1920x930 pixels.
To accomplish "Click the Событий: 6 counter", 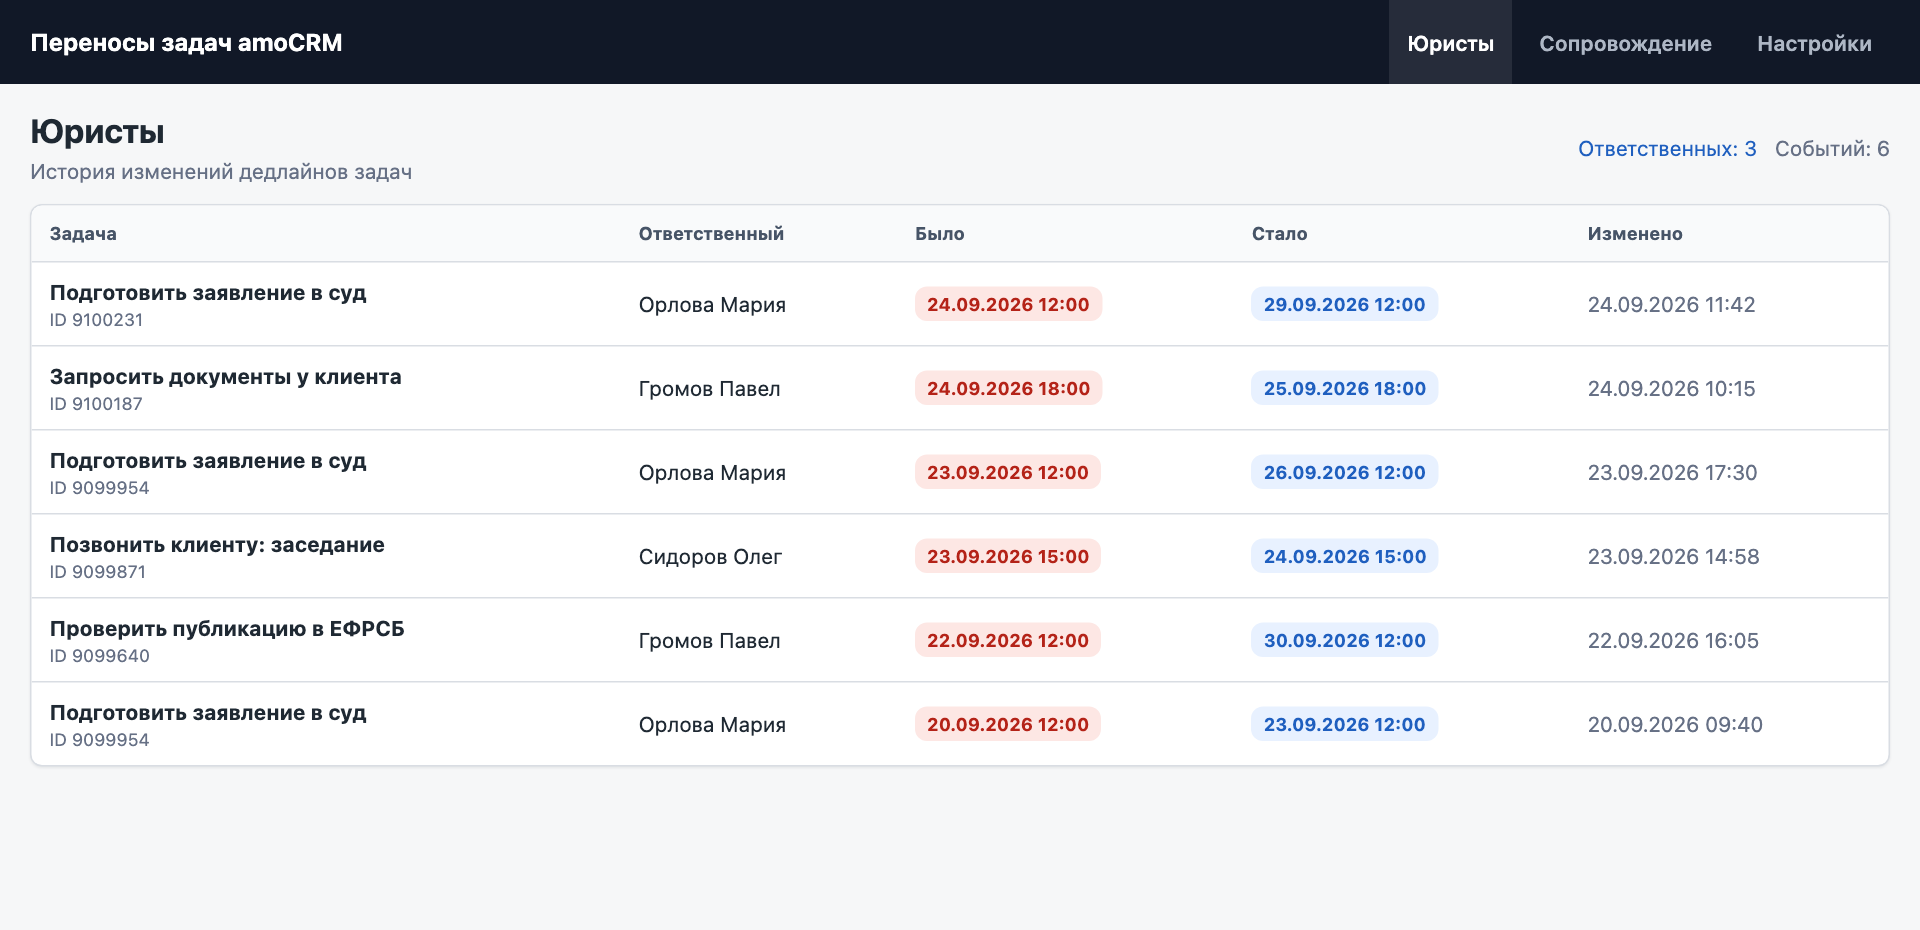I will pos(1832,149).
